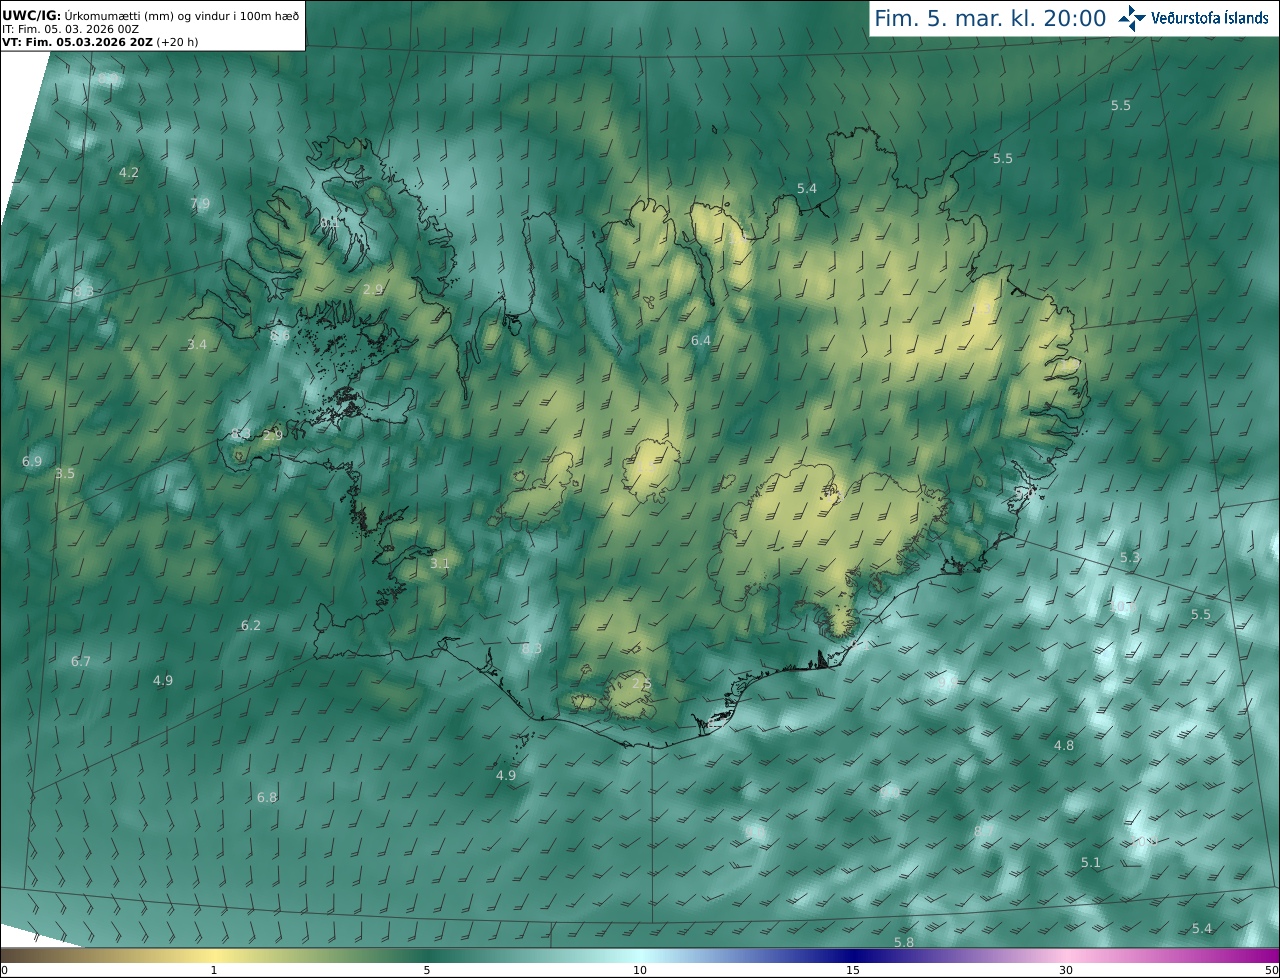
Task: Click the '5' tick on colour scale
Action: 427,971
